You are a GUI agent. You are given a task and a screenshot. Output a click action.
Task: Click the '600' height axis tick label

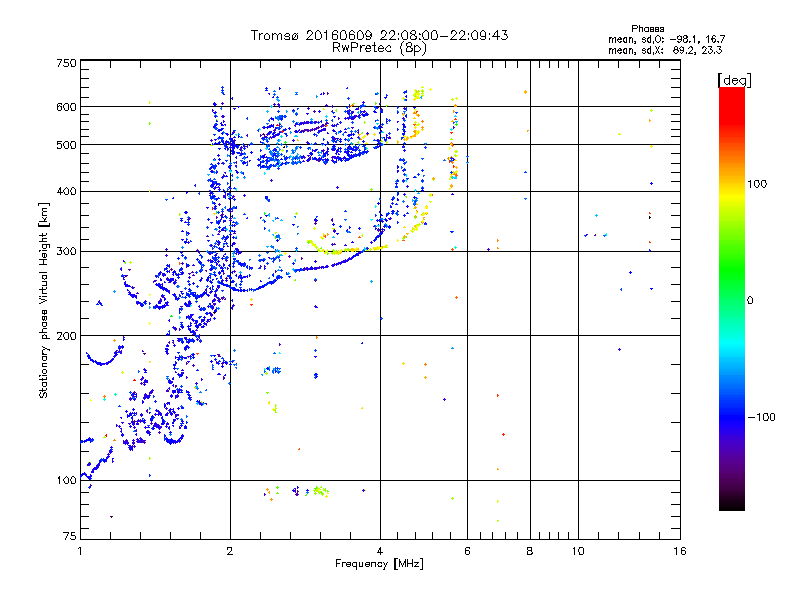click(x=66, y=107)
